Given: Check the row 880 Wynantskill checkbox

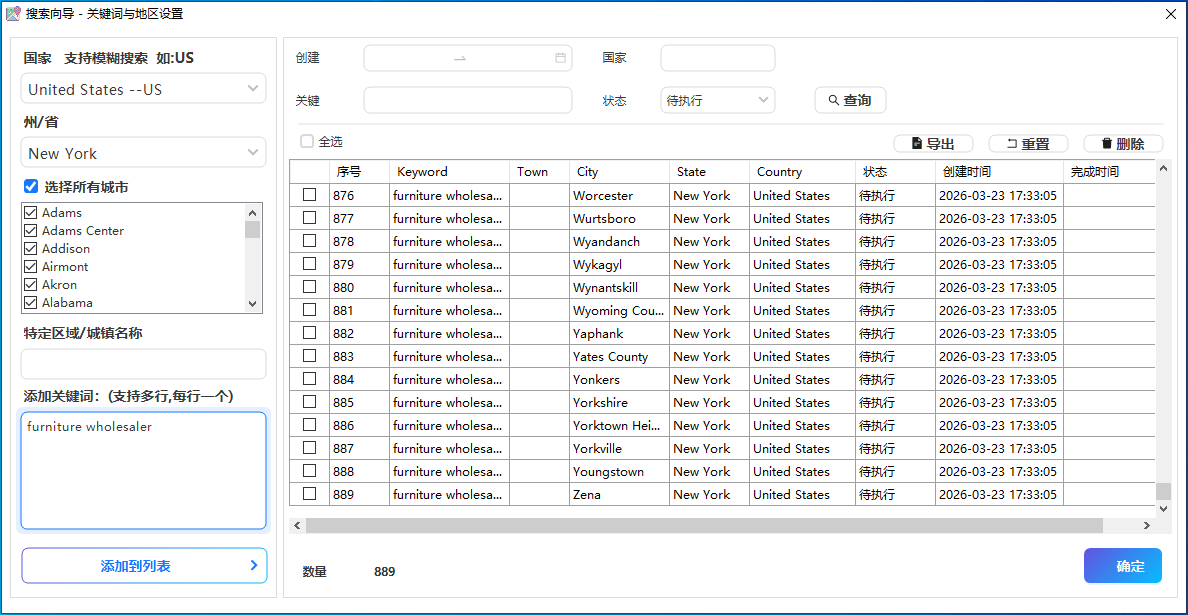Looking at the screenshot, I should pos(310,287).
